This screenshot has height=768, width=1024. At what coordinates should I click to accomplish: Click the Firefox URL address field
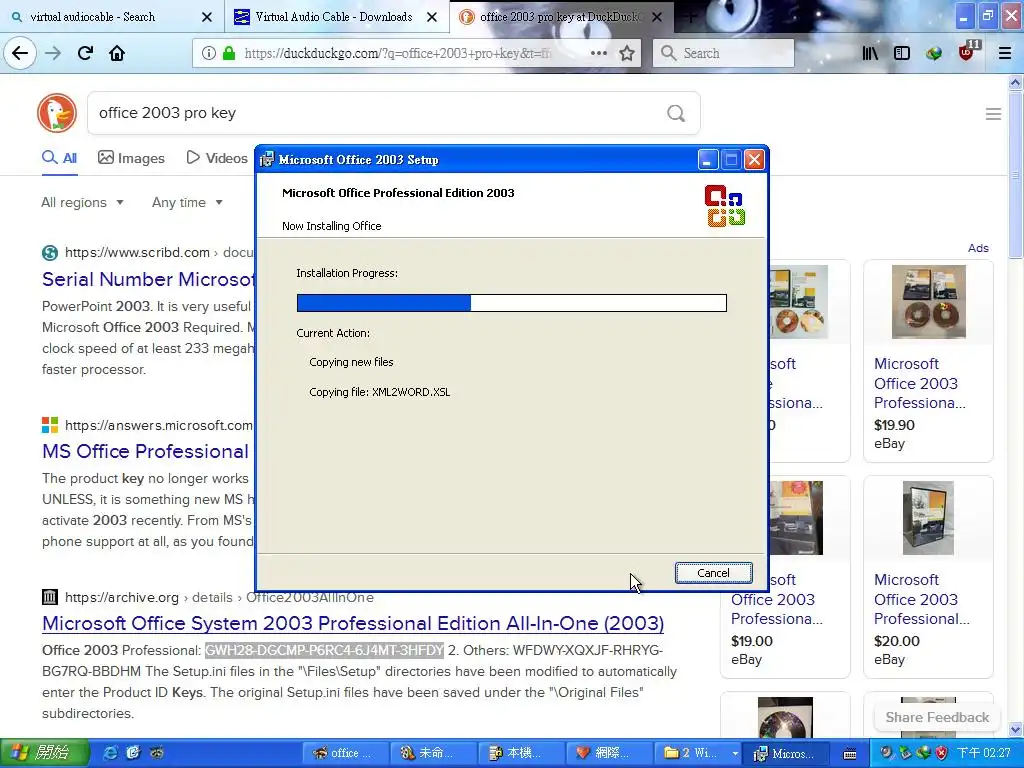pos(396,53)
